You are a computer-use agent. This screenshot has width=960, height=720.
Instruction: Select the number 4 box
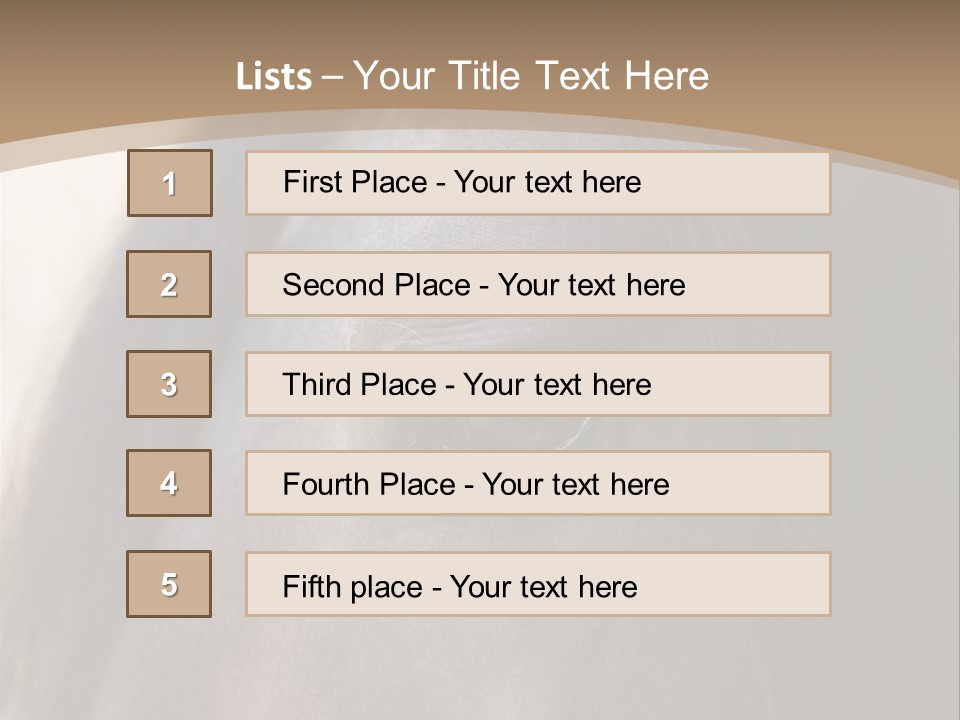tap(169, 483)
